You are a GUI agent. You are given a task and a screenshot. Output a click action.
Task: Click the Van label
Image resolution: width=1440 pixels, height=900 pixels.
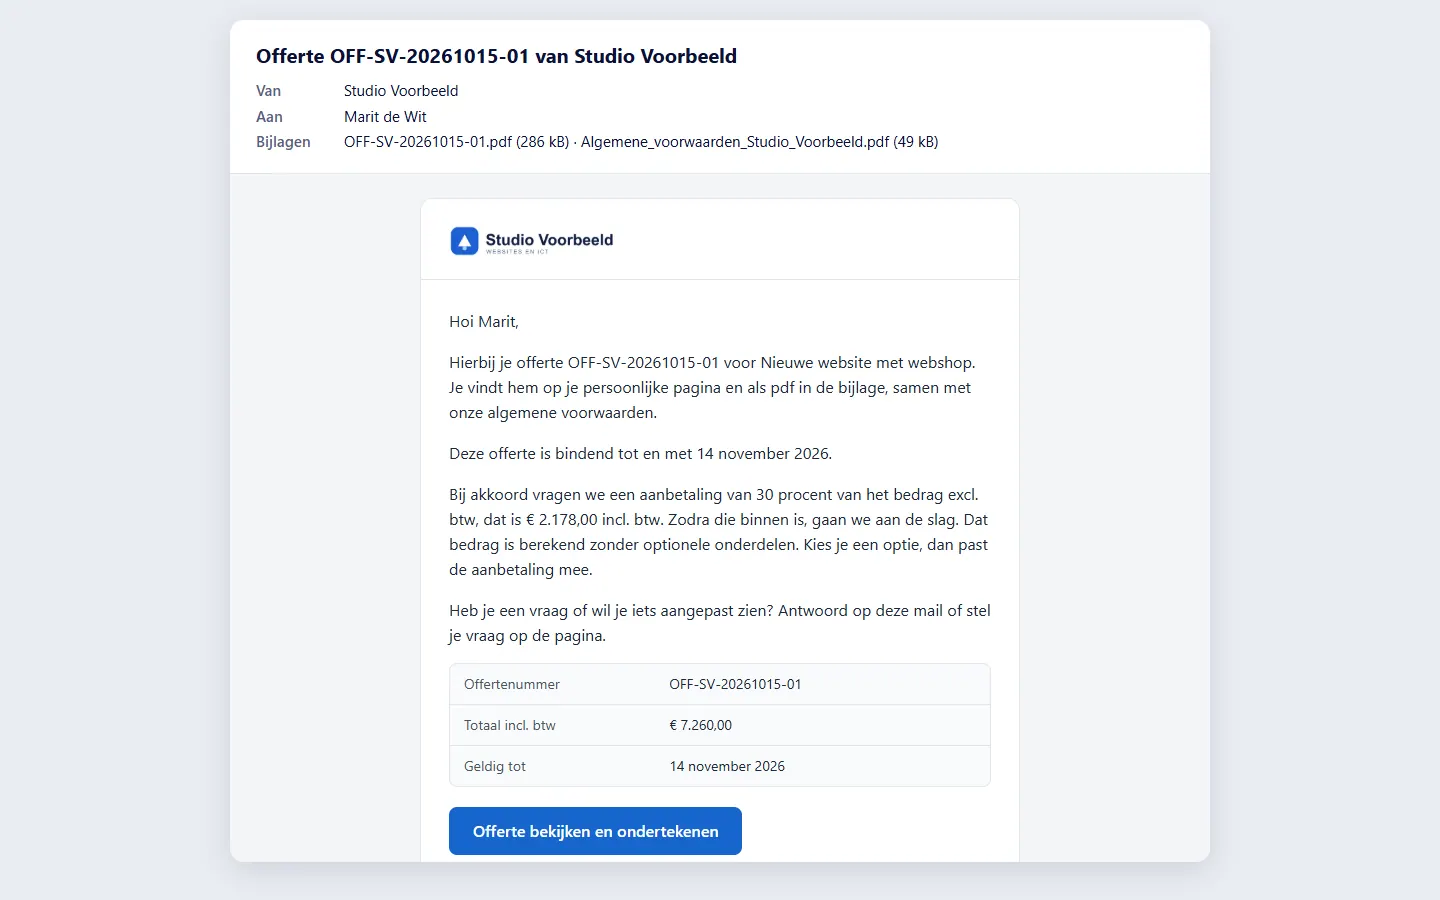tap(268, 91)
